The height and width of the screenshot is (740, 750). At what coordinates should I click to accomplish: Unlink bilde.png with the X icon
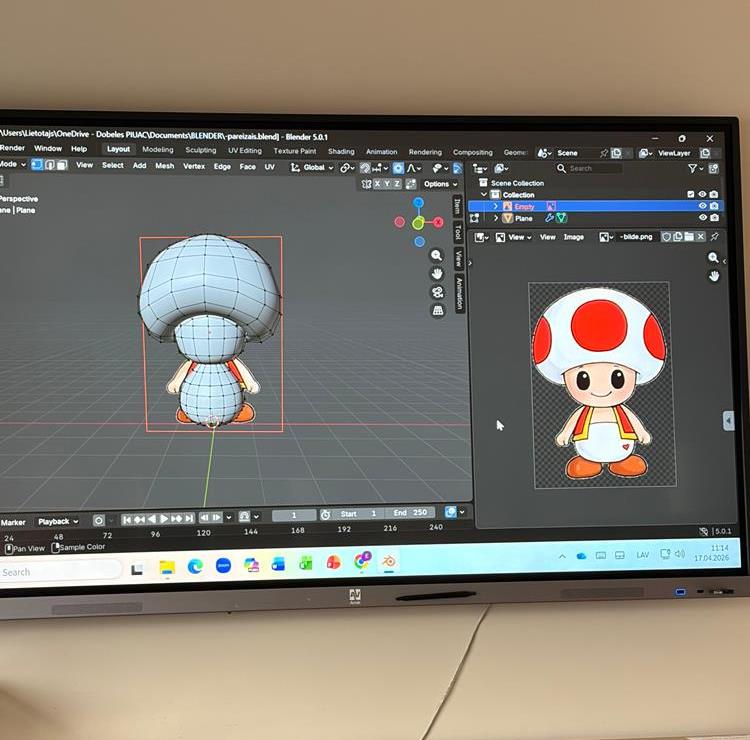(x=700, y=237)
